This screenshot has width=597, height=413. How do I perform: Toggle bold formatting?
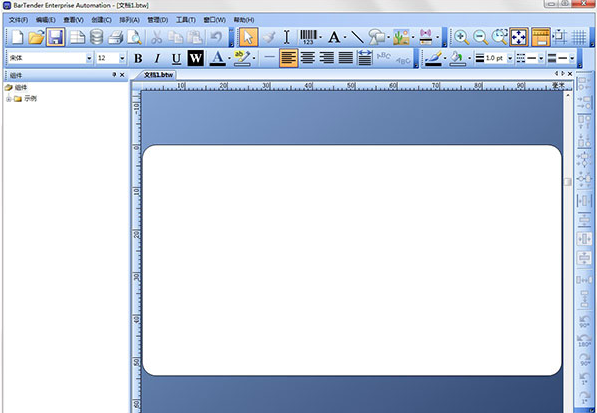point(138,58)
